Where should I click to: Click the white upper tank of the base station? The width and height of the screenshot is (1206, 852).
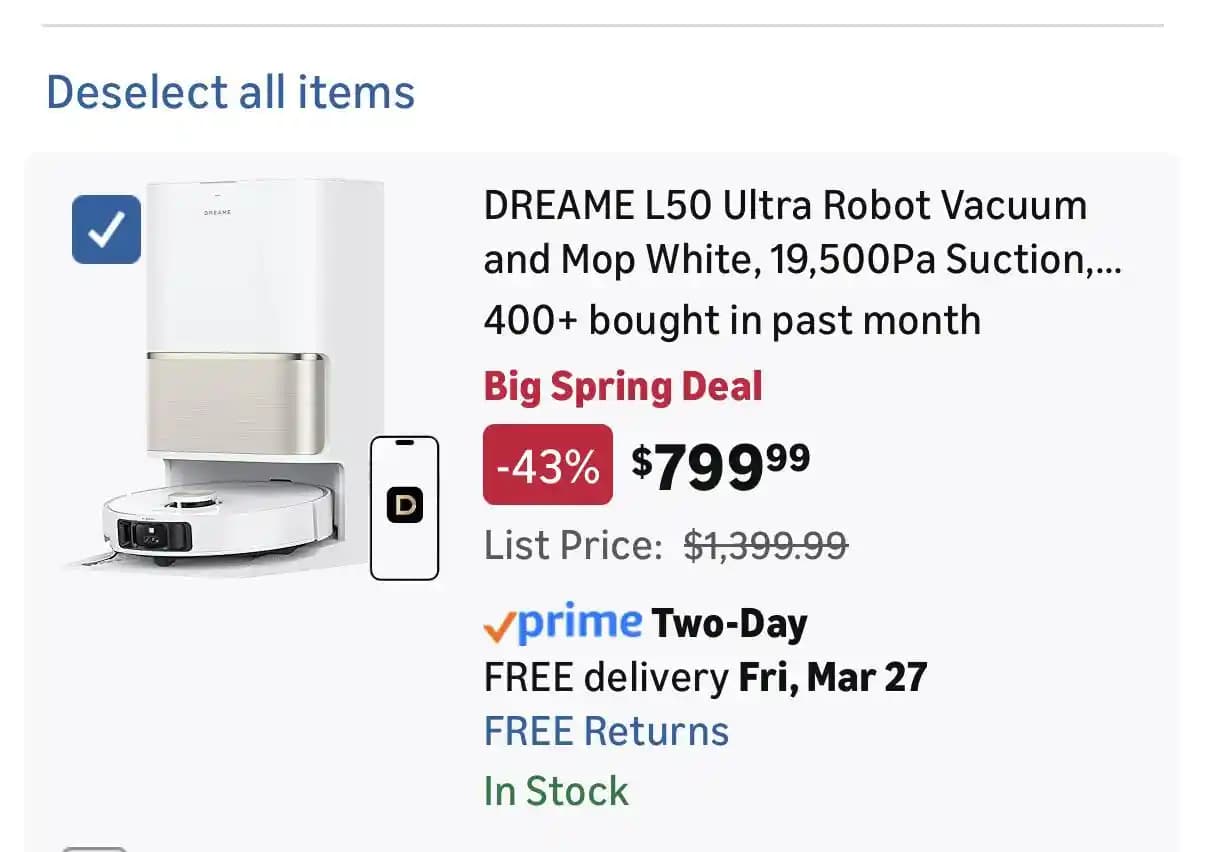[265, 270]
